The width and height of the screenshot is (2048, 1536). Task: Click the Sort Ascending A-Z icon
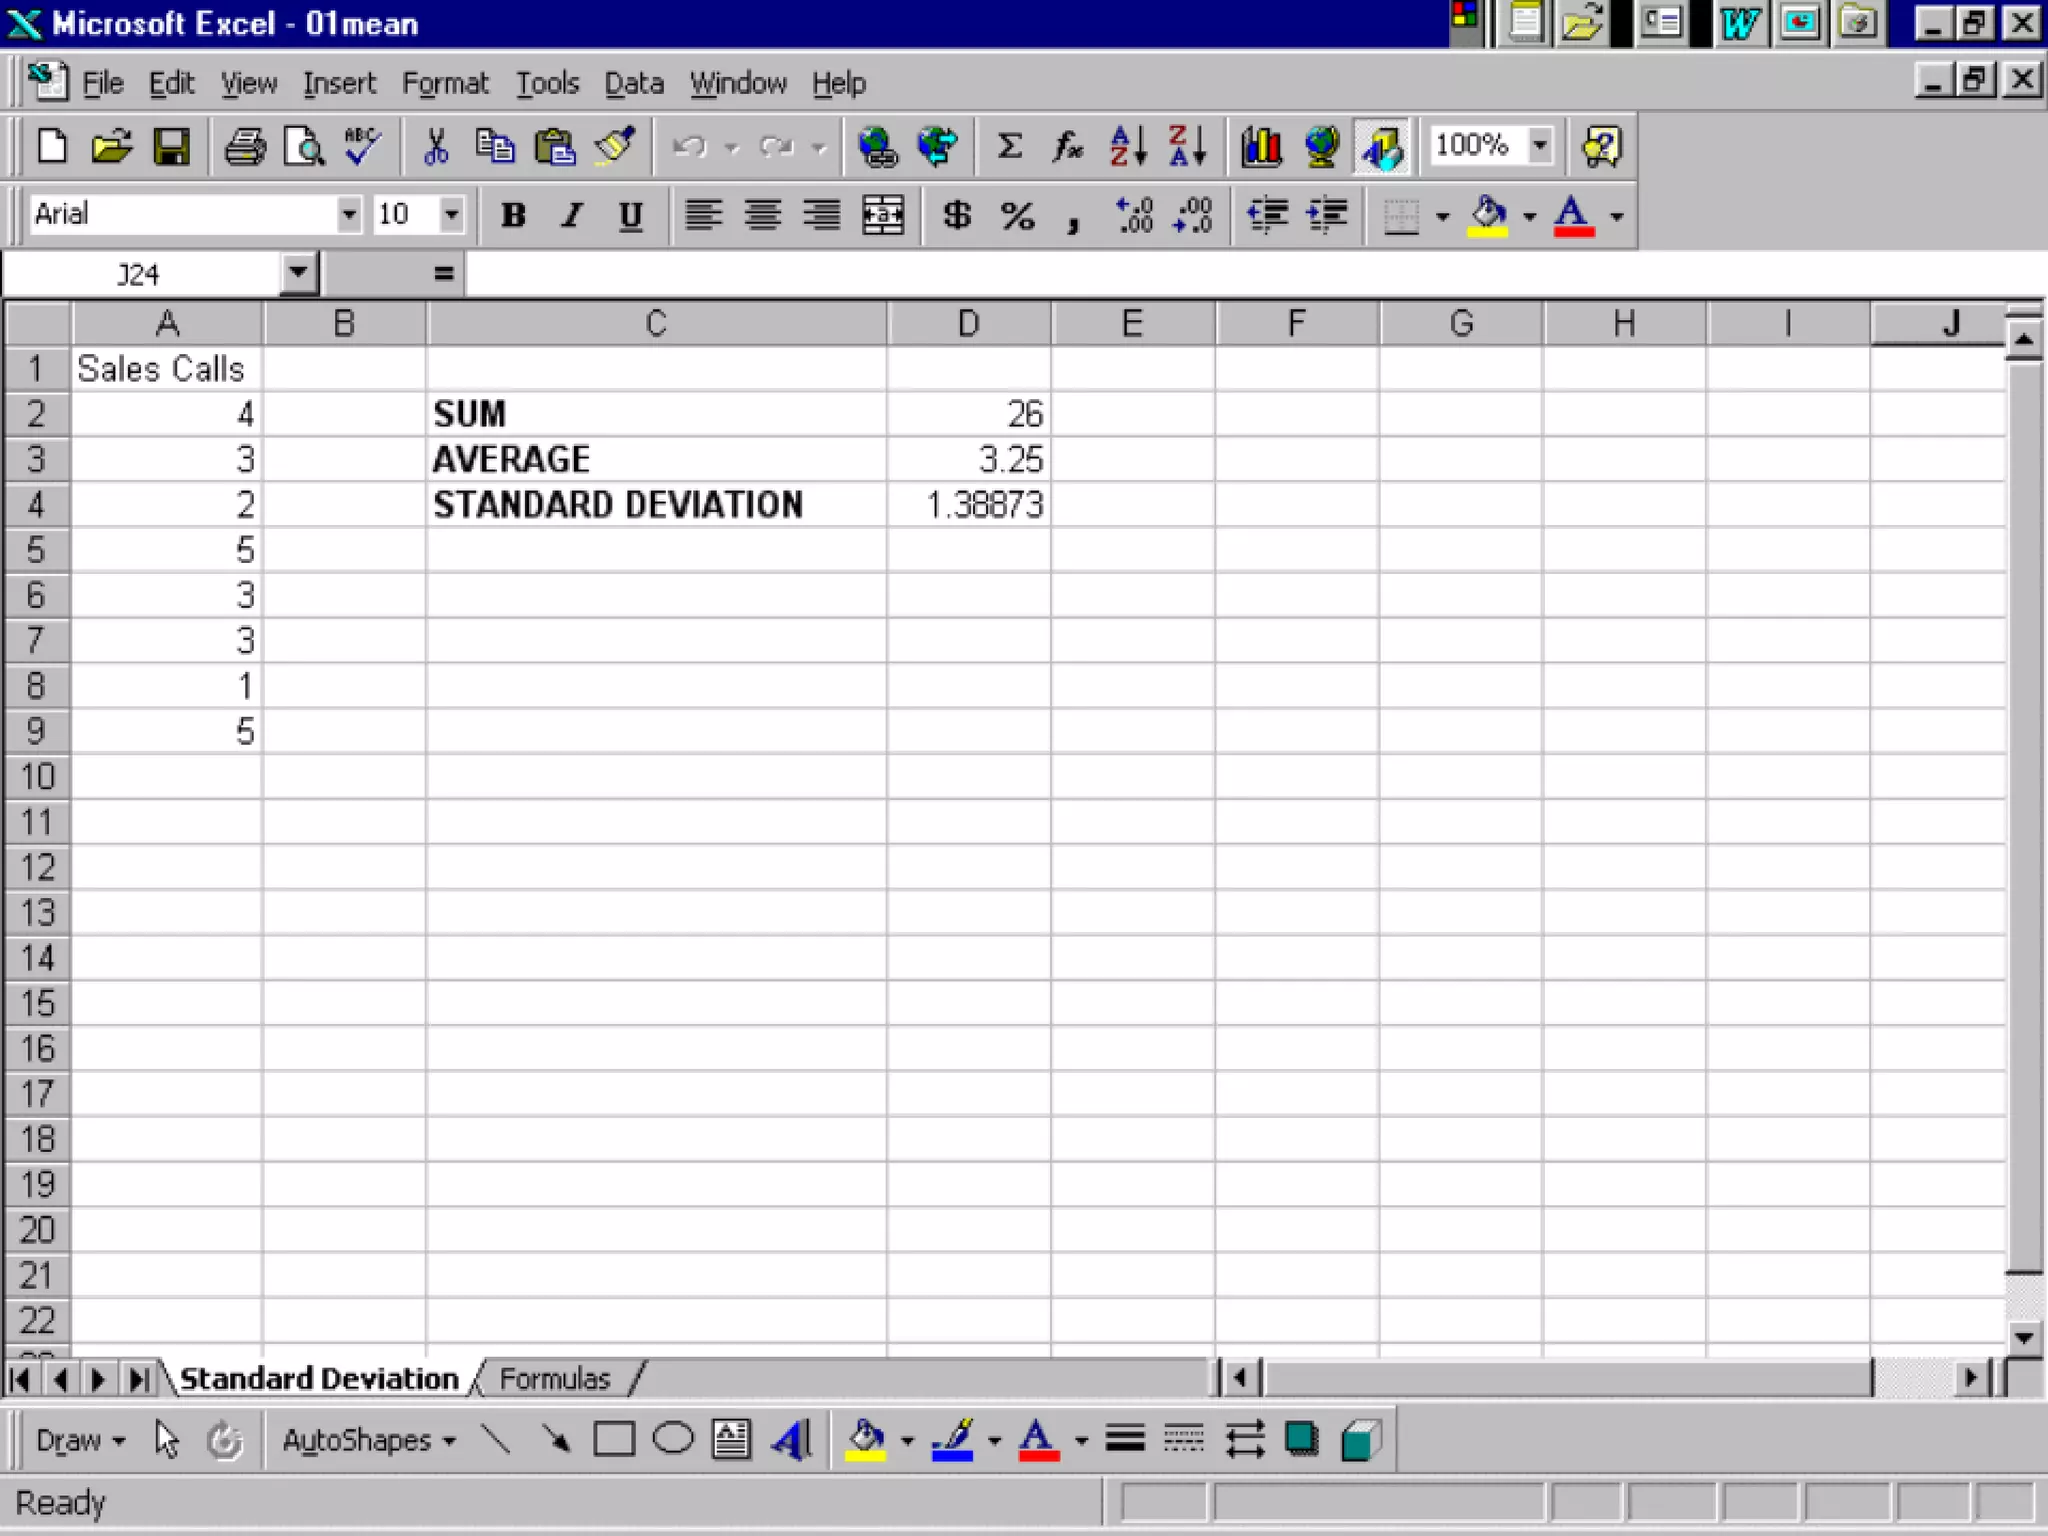tap(1128, 147)
